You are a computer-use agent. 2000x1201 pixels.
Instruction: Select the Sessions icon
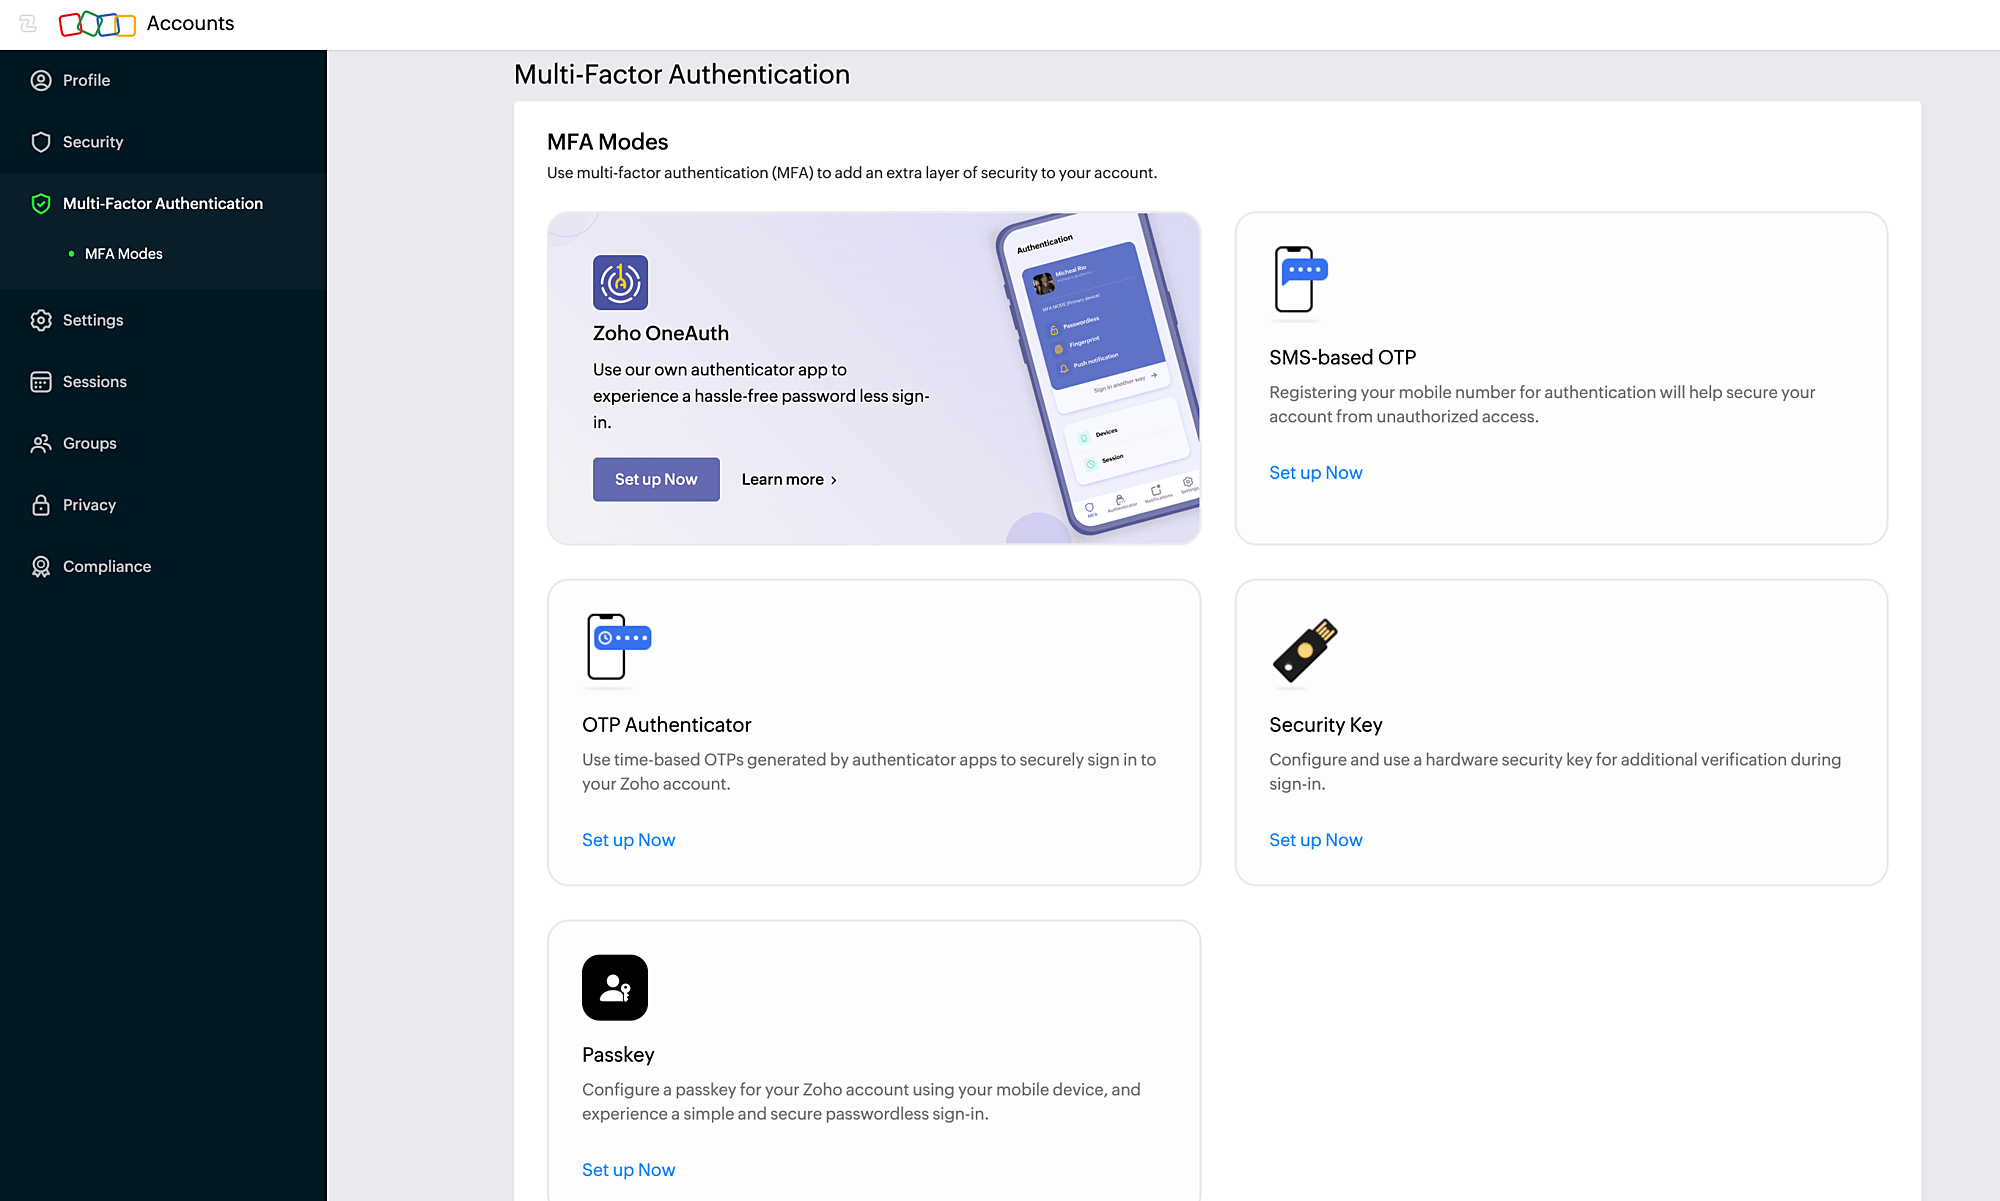[x=41, y=381]
